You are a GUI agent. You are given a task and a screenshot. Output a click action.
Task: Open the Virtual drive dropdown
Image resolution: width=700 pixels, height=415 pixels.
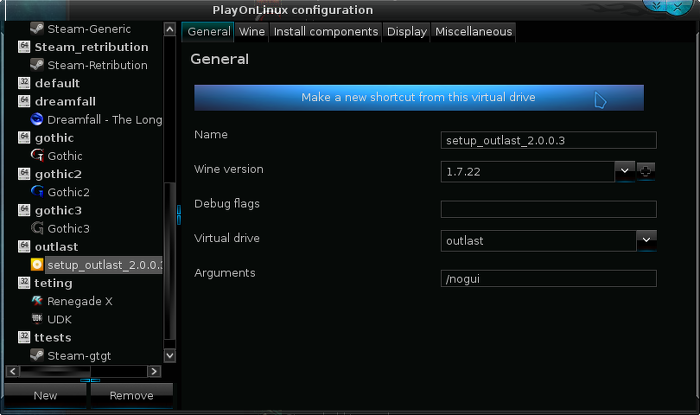pyautogui.click(x=646, y=241)
